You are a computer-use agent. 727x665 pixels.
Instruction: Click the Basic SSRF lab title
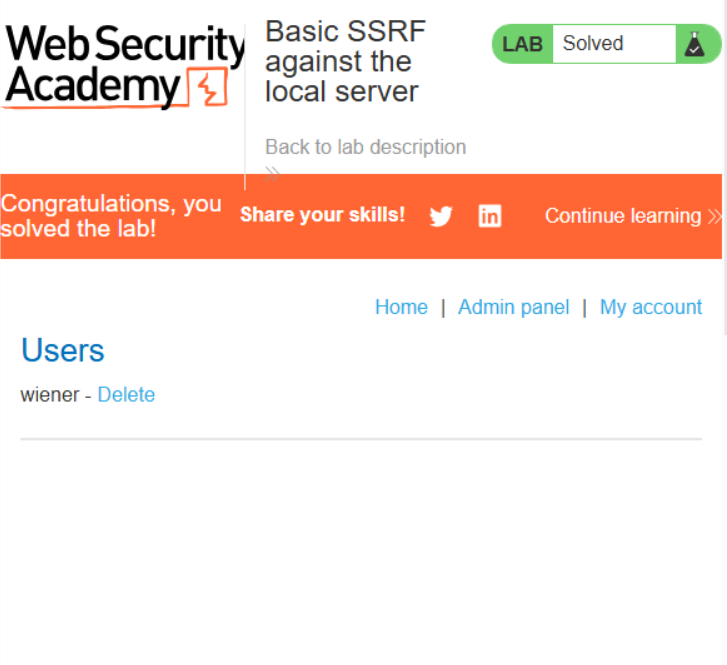[x=345, y=62]
